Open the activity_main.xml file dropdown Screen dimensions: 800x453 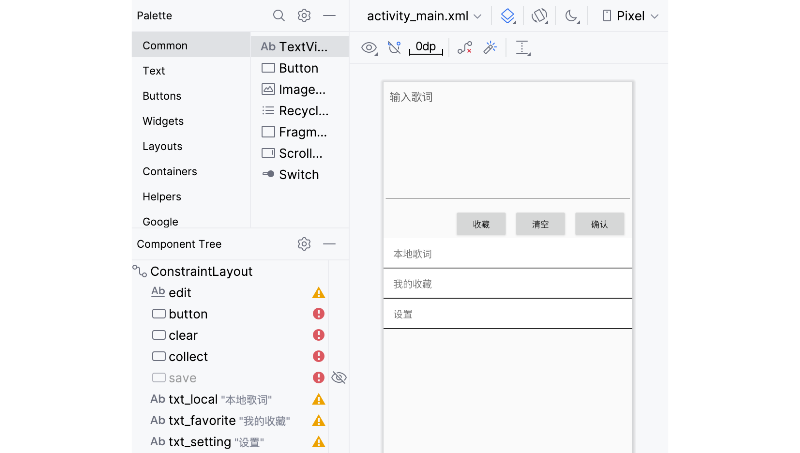(424, 16)
